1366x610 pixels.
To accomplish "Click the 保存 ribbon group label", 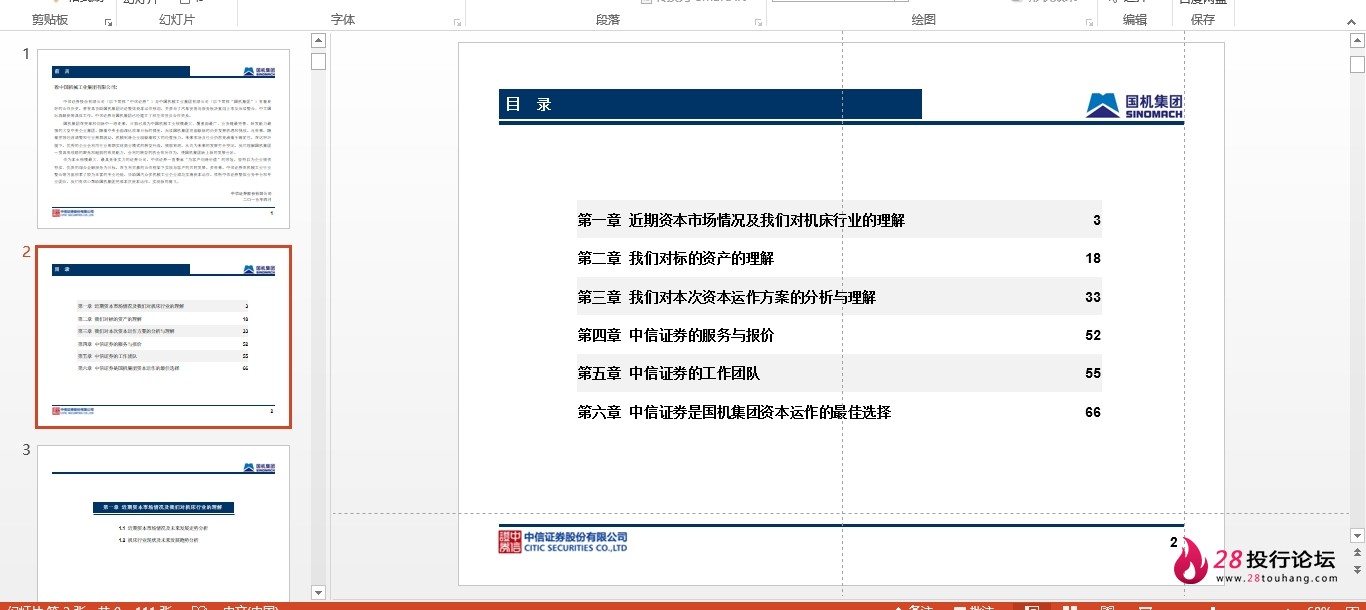I will pyautogui.click(x=1203, y=20).
